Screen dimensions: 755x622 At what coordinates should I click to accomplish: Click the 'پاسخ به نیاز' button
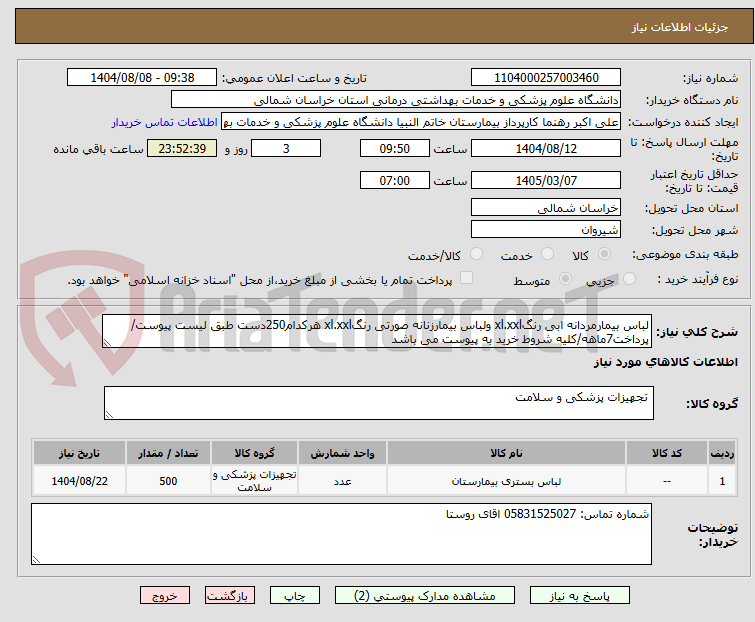tap(597, 595)
